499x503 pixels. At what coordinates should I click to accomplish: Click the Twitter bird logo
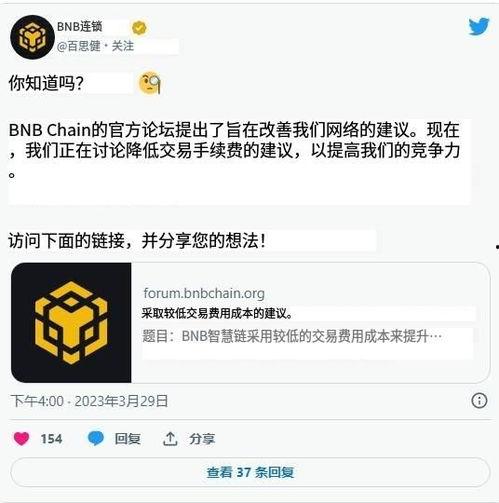click(479, 27)
